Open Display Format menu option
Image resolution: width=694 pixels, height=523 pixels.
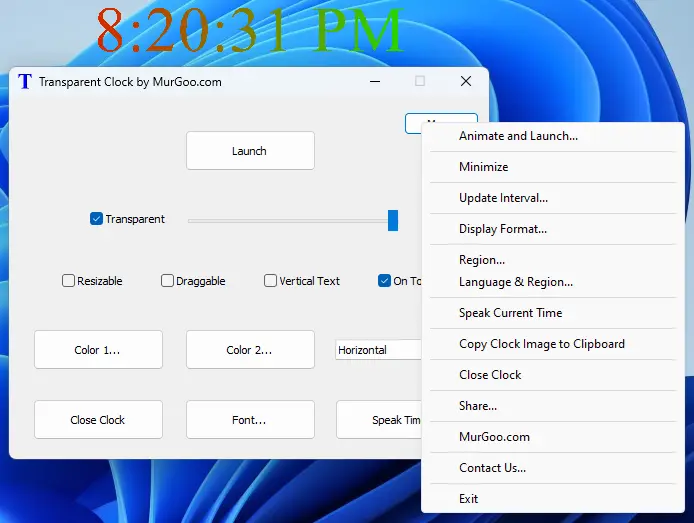[x=503, y=229]
